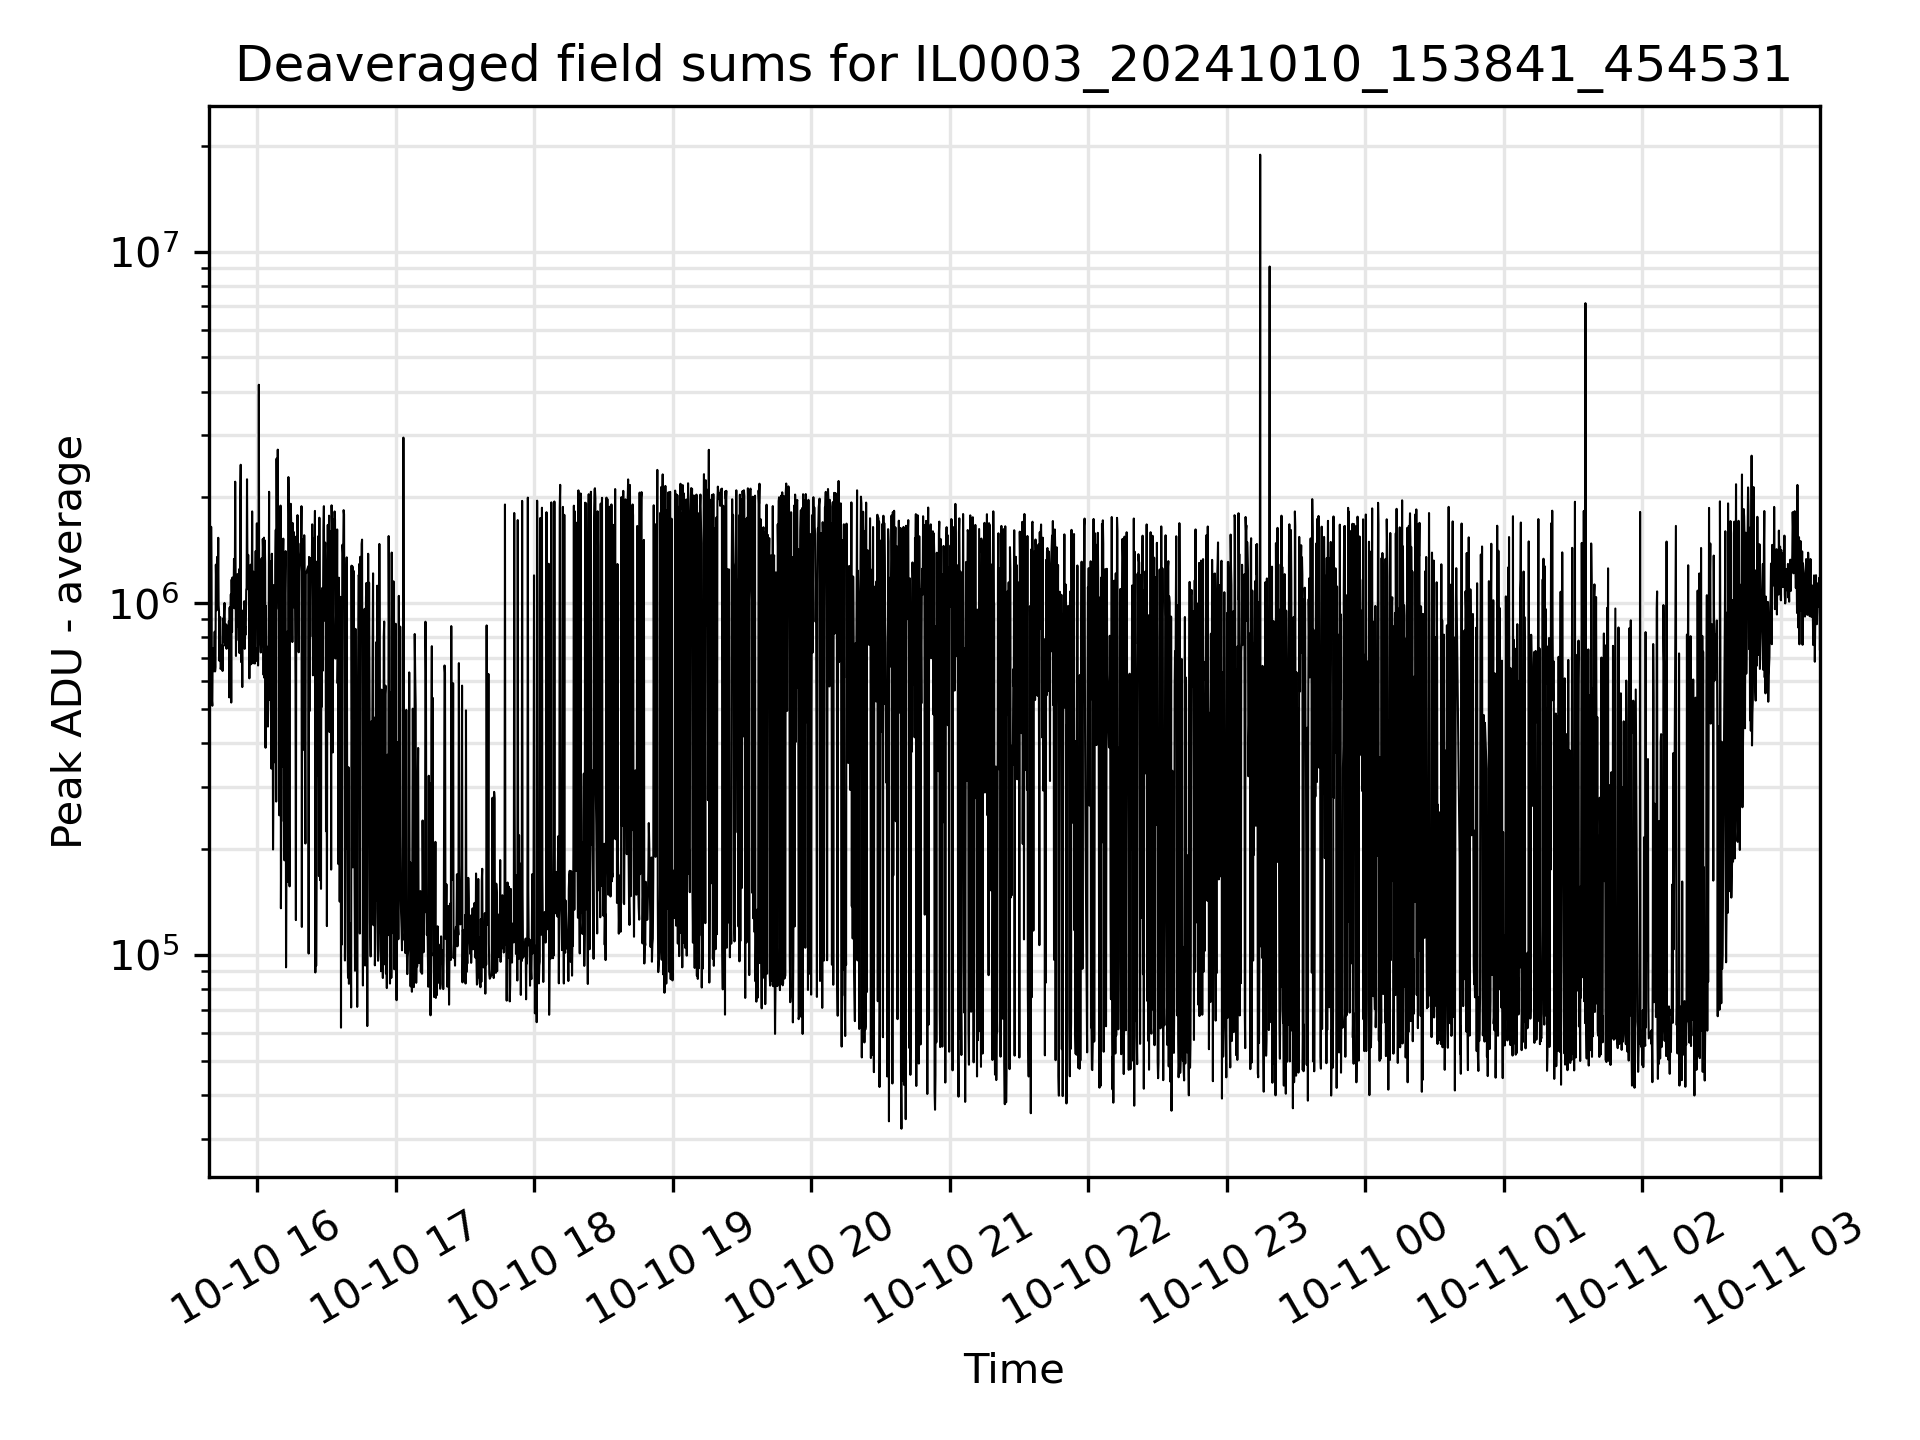
Task: Click the 'Time' x-axis label
Action: point(1013,1369)
